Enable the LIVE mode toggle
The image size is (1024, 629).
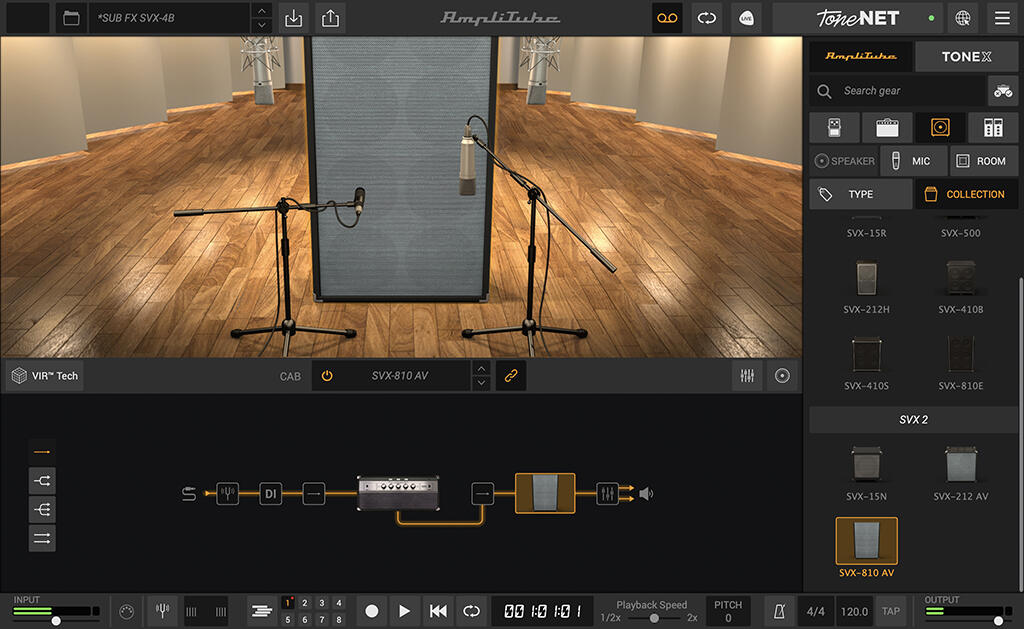coord(746,18)
